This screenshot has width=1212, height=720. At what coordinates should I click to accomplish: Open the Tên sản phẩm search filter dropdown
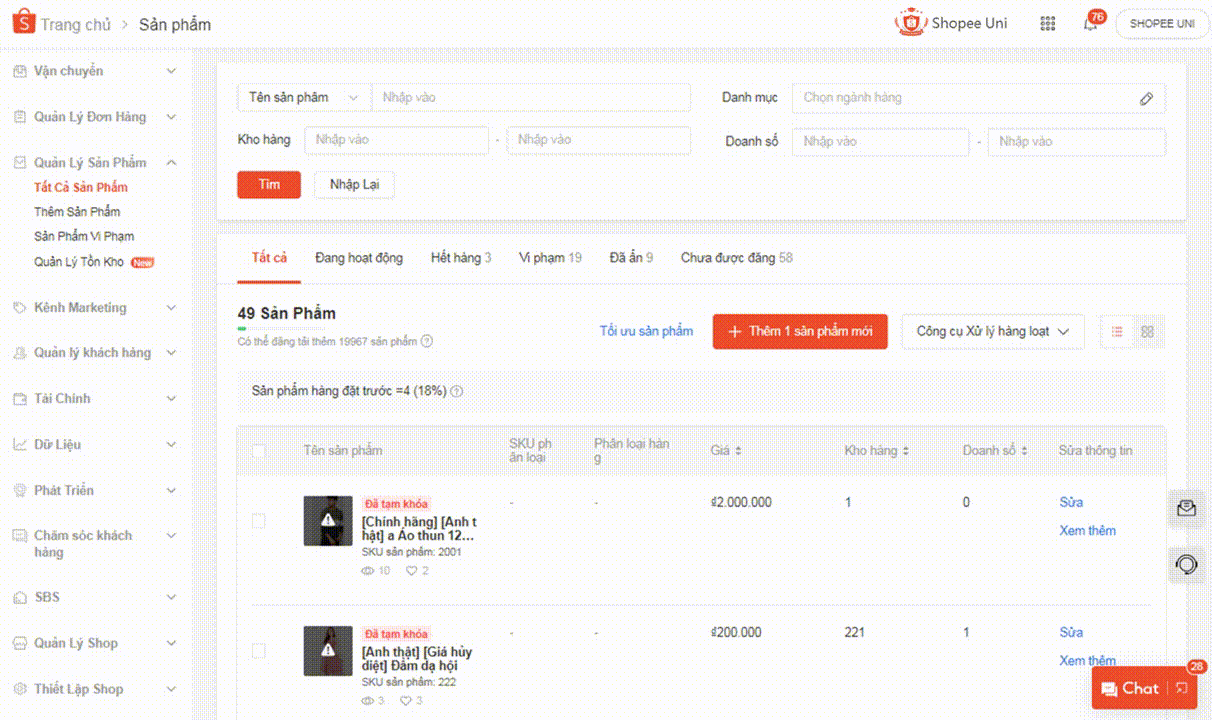302,97
